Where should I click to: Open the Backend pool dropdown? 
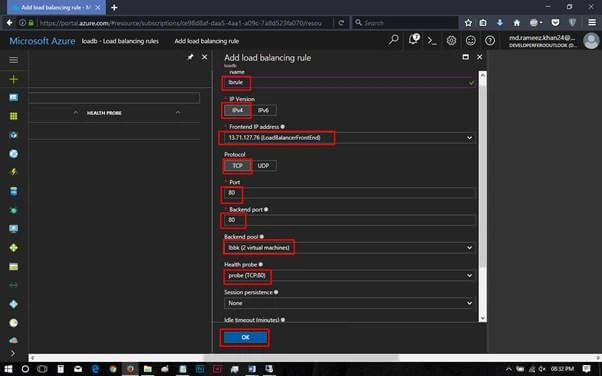click(349, 248)
